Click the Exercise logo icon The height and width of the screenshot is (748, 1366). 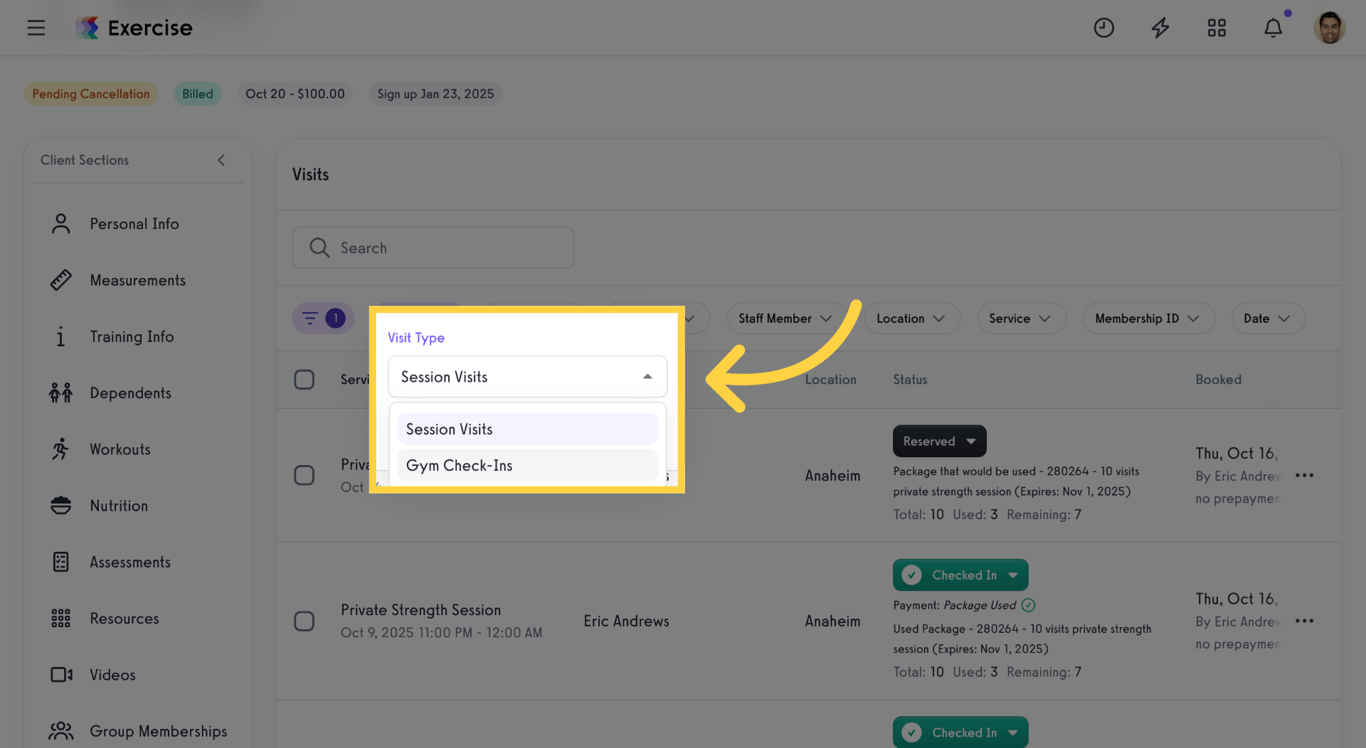pyautogui.click(x=88, y=28)
